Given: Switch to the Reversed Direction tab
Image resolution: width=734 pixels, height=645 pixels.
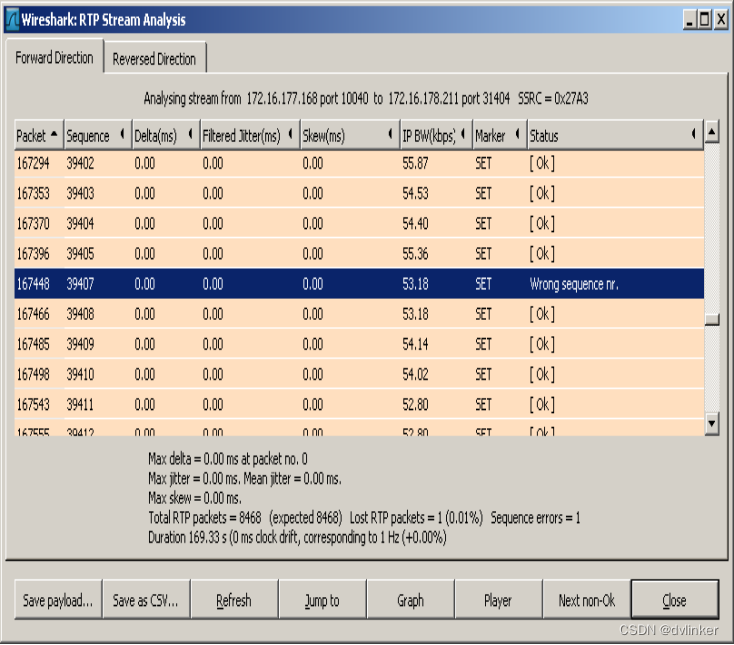Looking at the screenshot, I should (x=154, y=58).
